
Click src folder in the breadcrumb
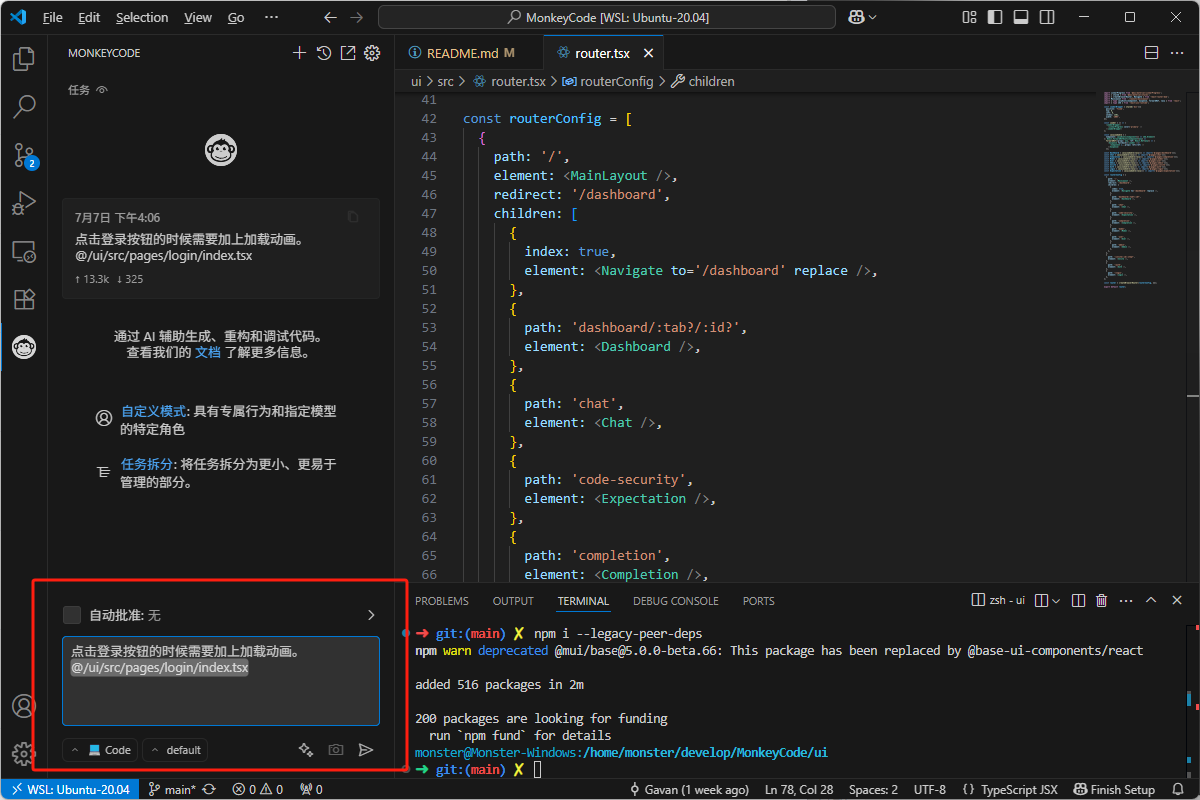(445, 81)
